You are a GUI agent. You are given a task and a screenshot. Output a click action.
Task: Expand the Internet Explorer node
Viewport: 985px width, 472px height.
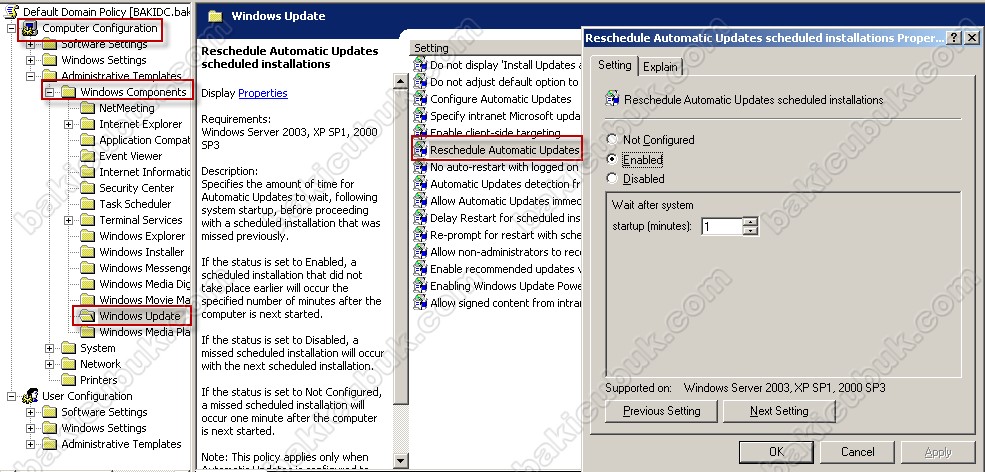(68, 124)
